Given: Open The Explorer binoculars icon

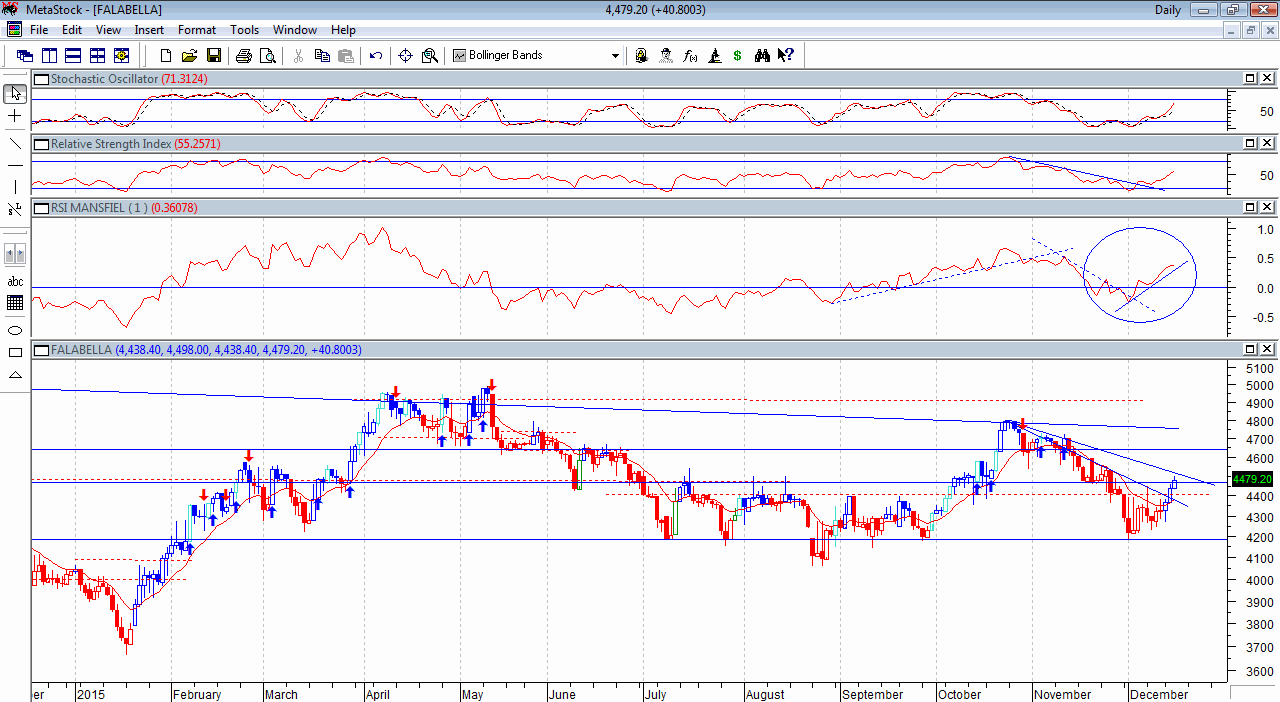Looking at the screenshot, I should point(762,56).
